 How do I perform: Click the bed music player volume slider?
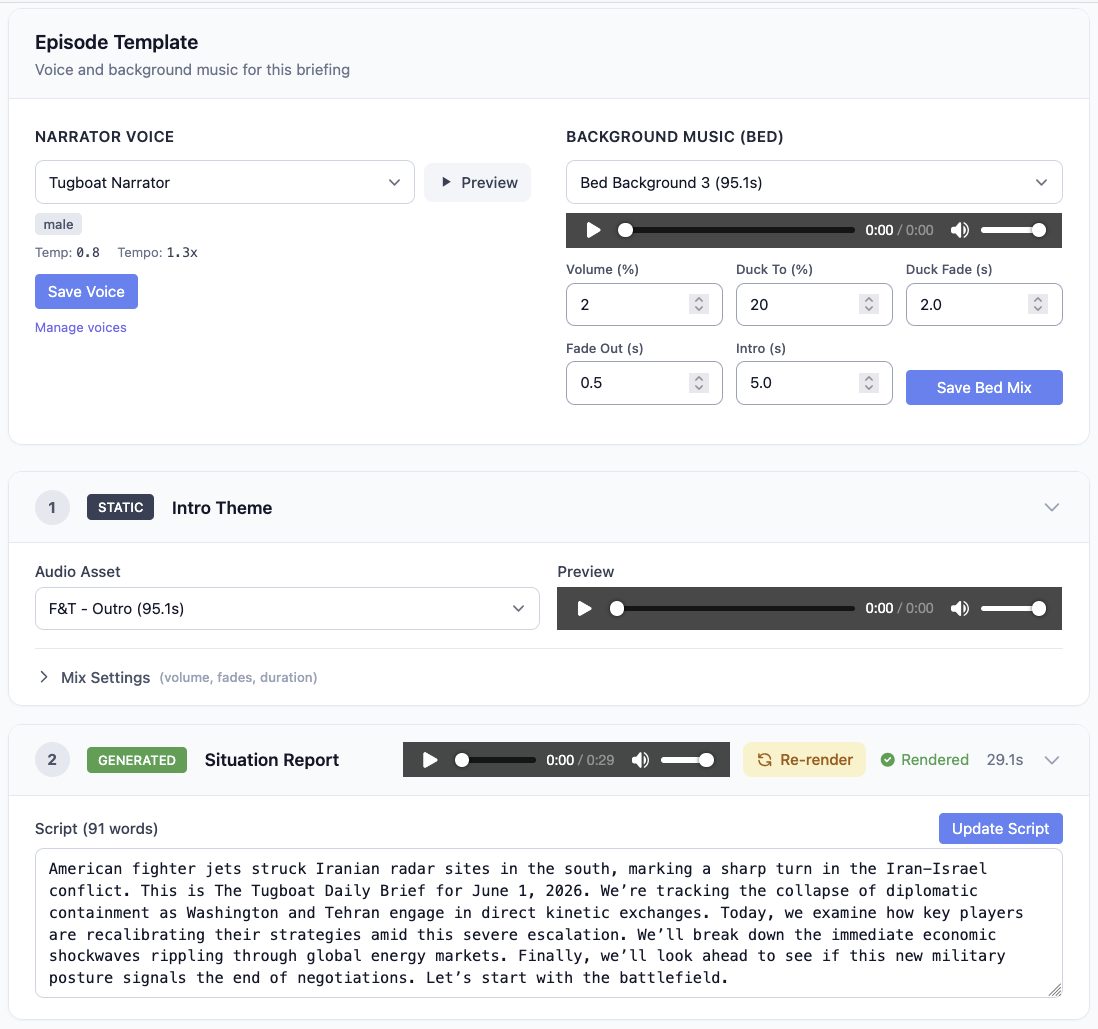tap(1013, 230)
